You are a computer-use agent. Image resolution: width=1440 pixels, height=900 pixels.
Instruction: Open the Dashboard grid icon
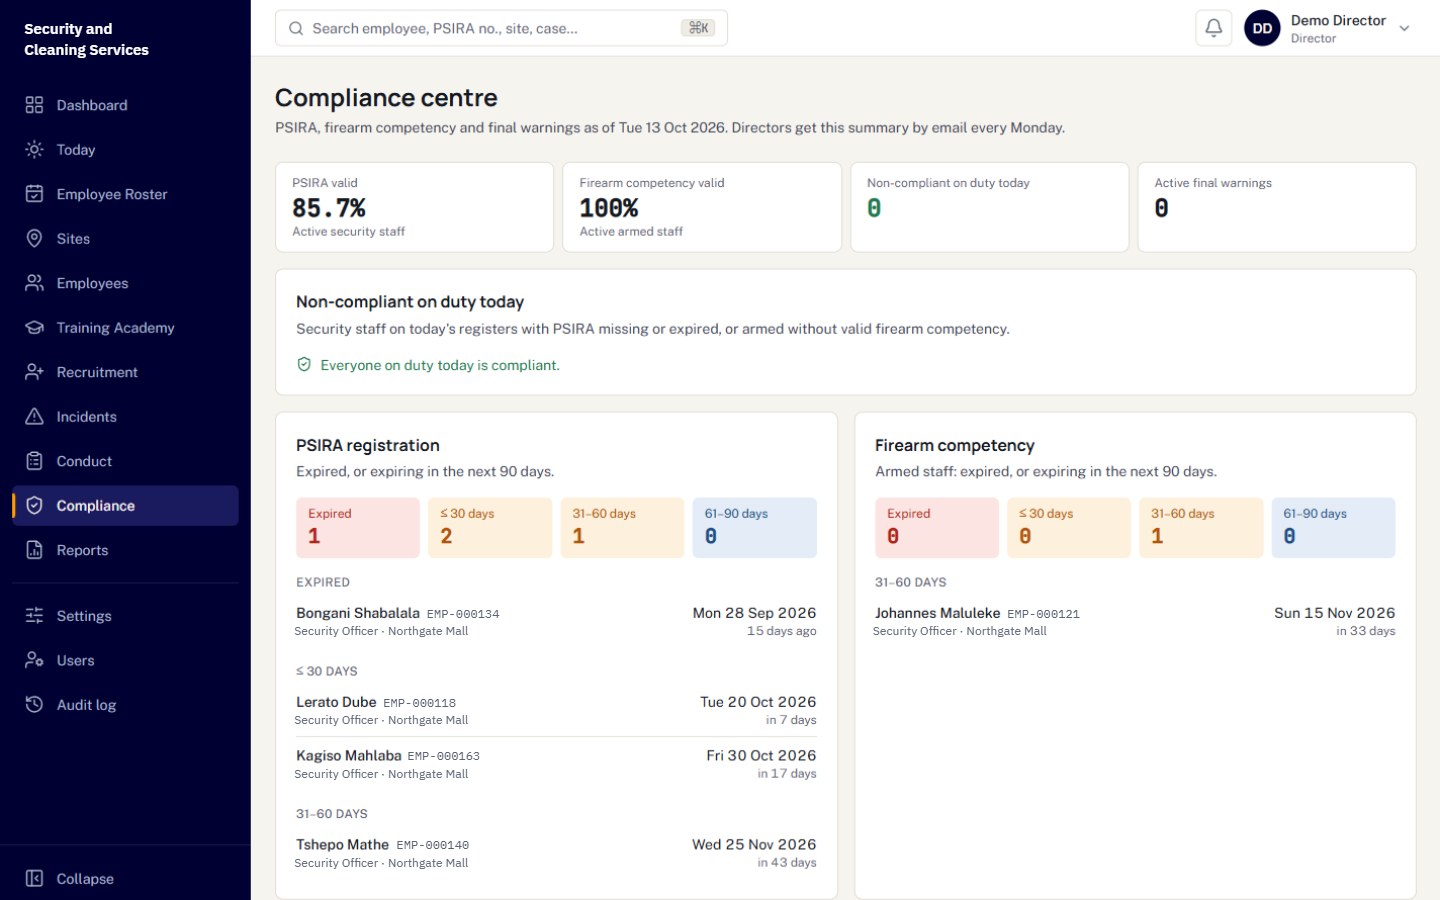point(34,105)
